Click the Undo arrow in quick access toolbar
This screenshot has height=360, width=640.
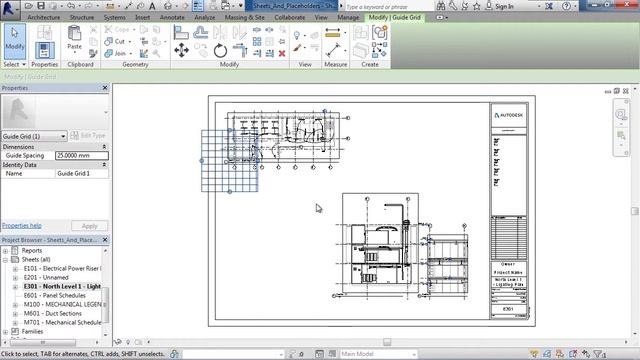71,6
